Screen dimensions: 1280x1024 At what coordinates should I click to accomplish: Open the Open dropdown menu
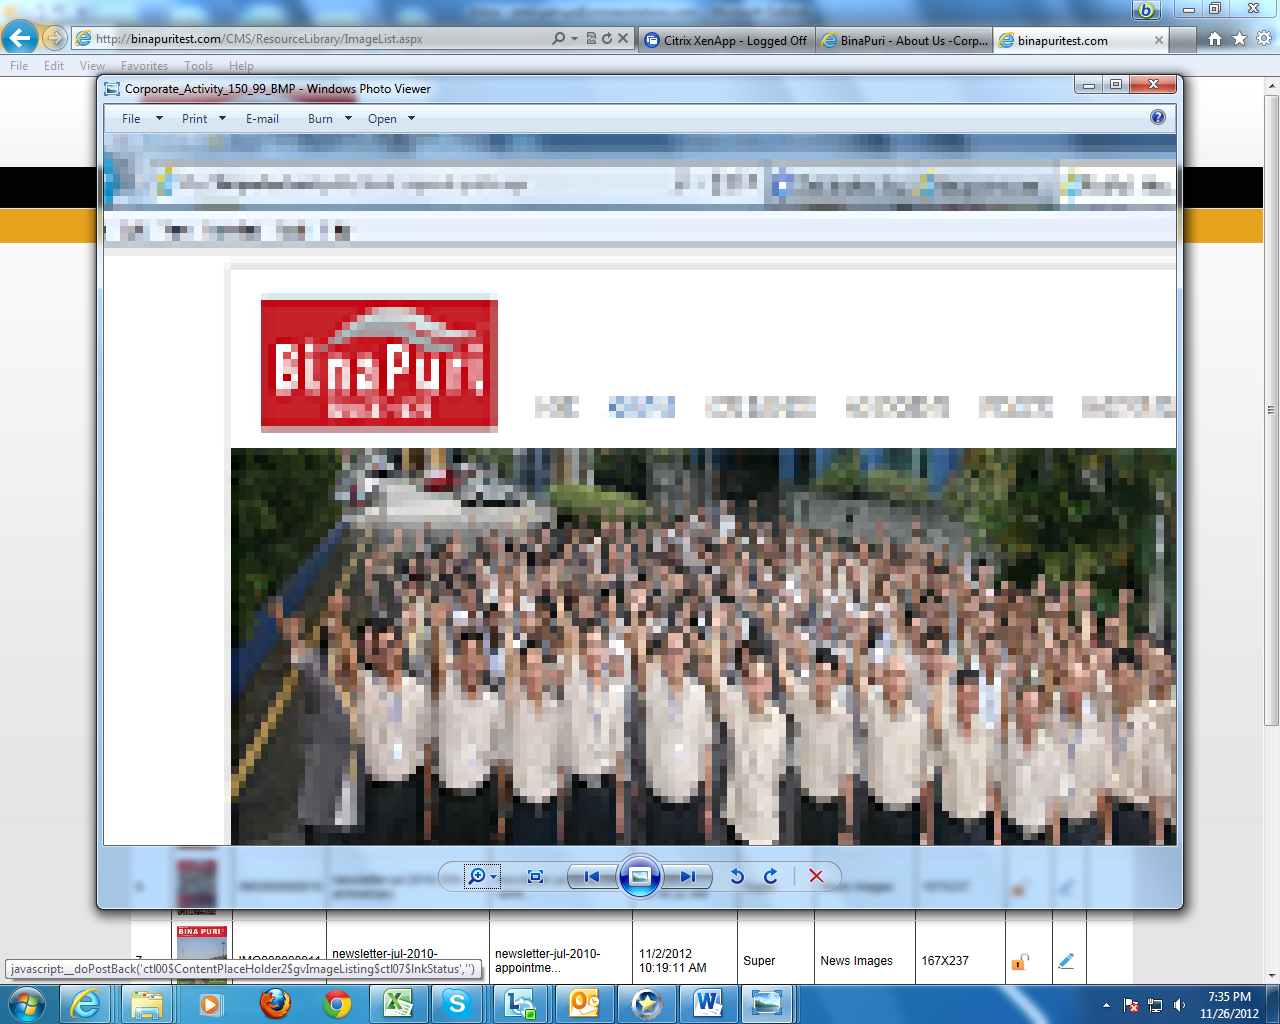pyautogui.click(x=390, y=119)
